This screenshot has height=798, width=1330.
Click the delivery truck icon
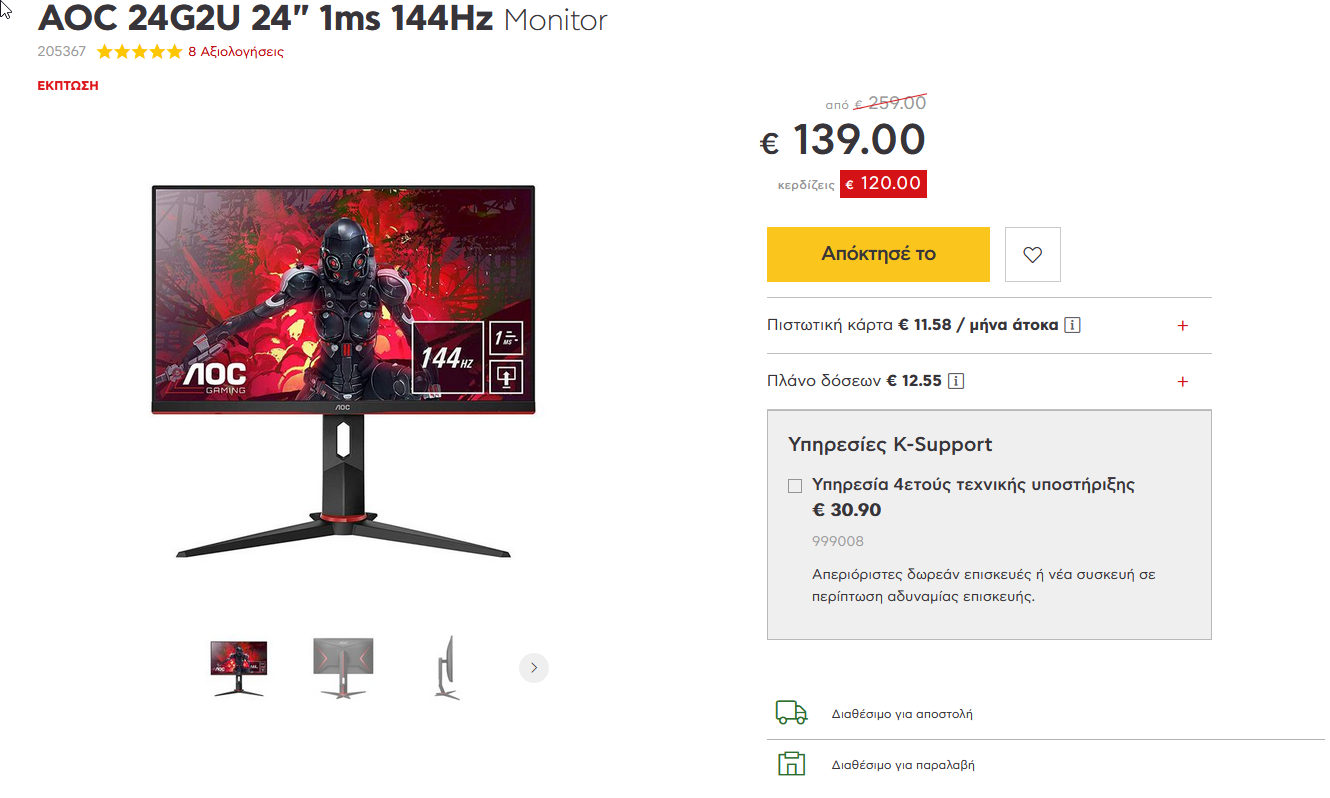[x=791, y=713]
